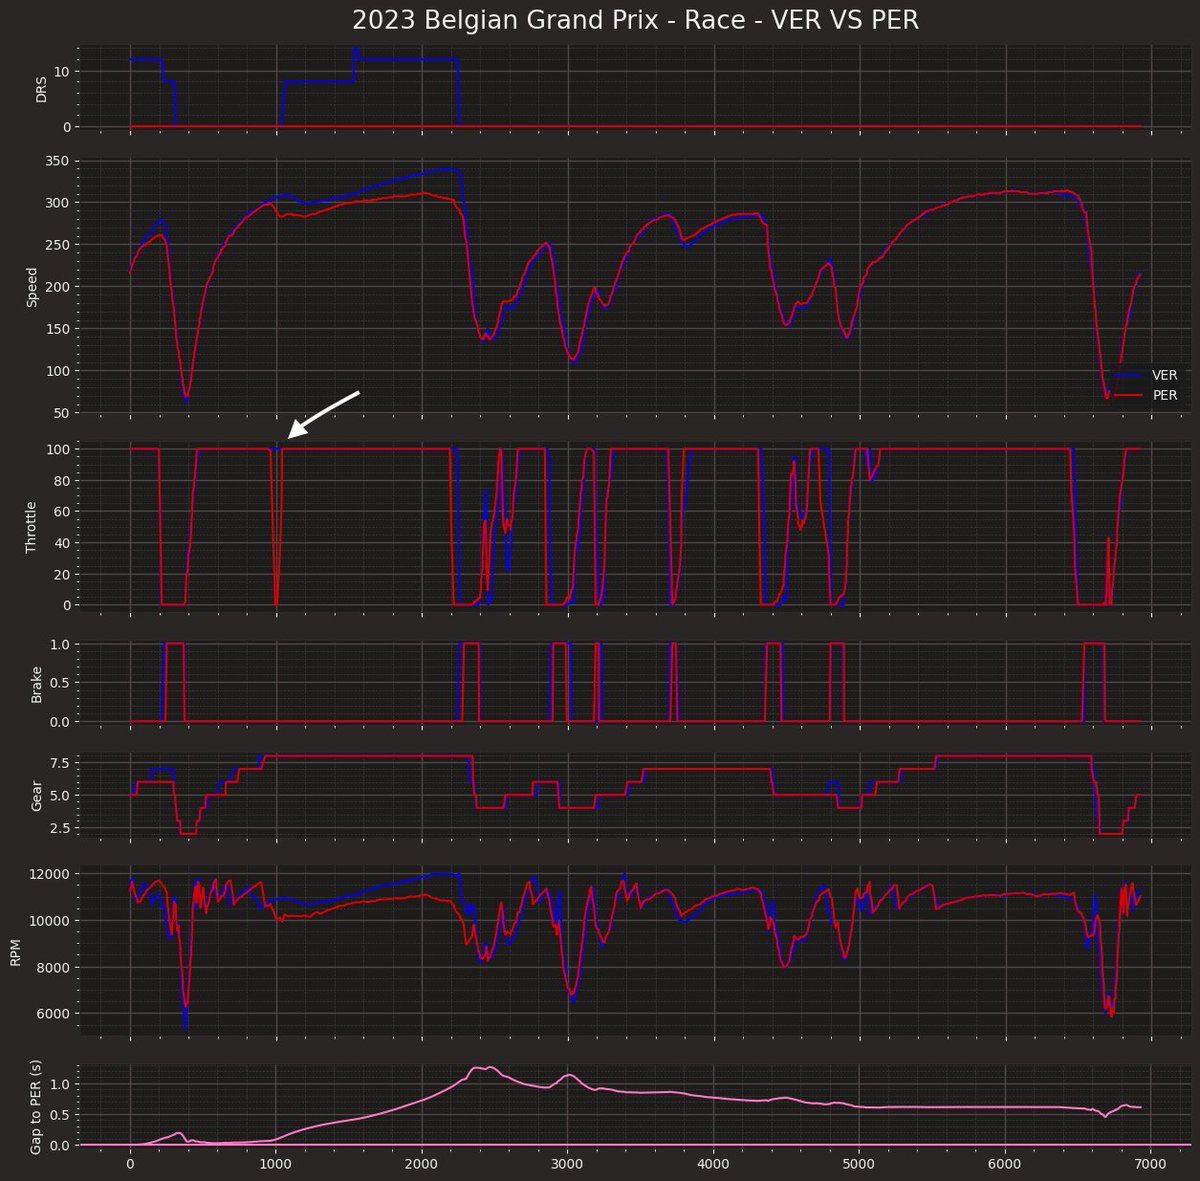Click the 7.5 tick on the Gear axis
The height and width of the screenshot is (1181, 1200).
click(59, 763)
